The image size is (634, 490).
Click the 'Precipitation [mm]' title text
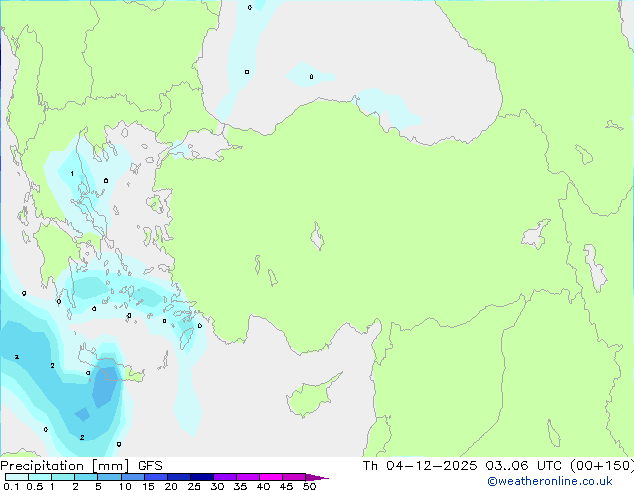coord(65,466)
